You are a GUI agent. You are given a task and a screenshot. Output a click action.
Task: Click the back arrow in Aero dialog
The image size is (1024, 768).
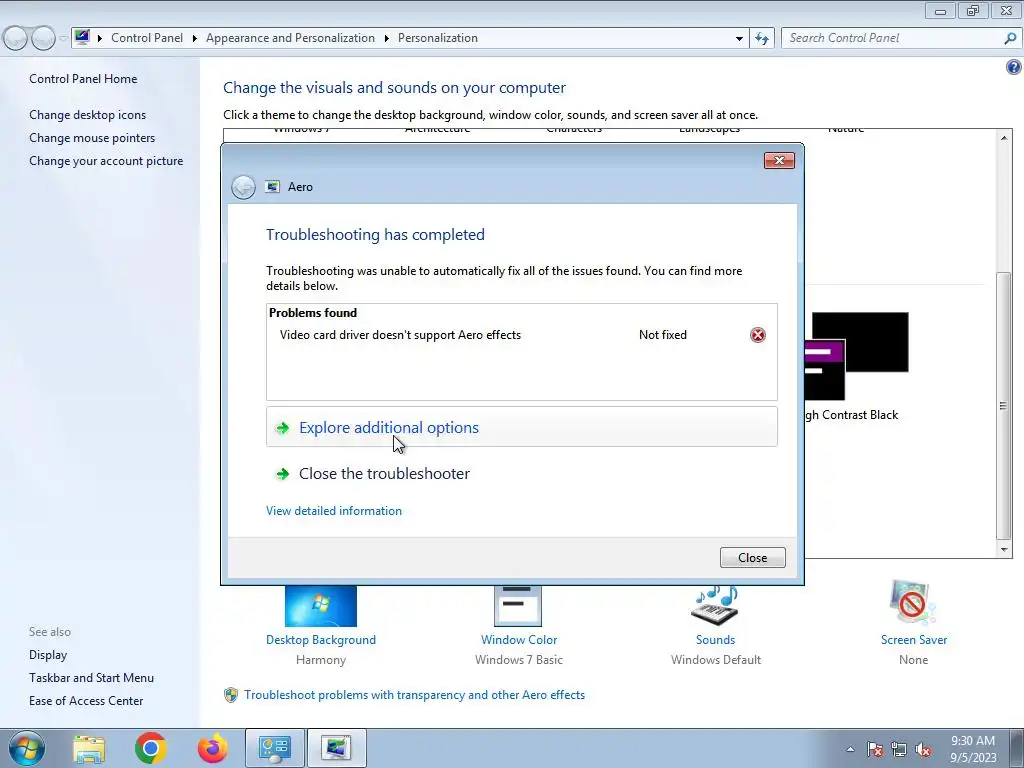point(244,187)
